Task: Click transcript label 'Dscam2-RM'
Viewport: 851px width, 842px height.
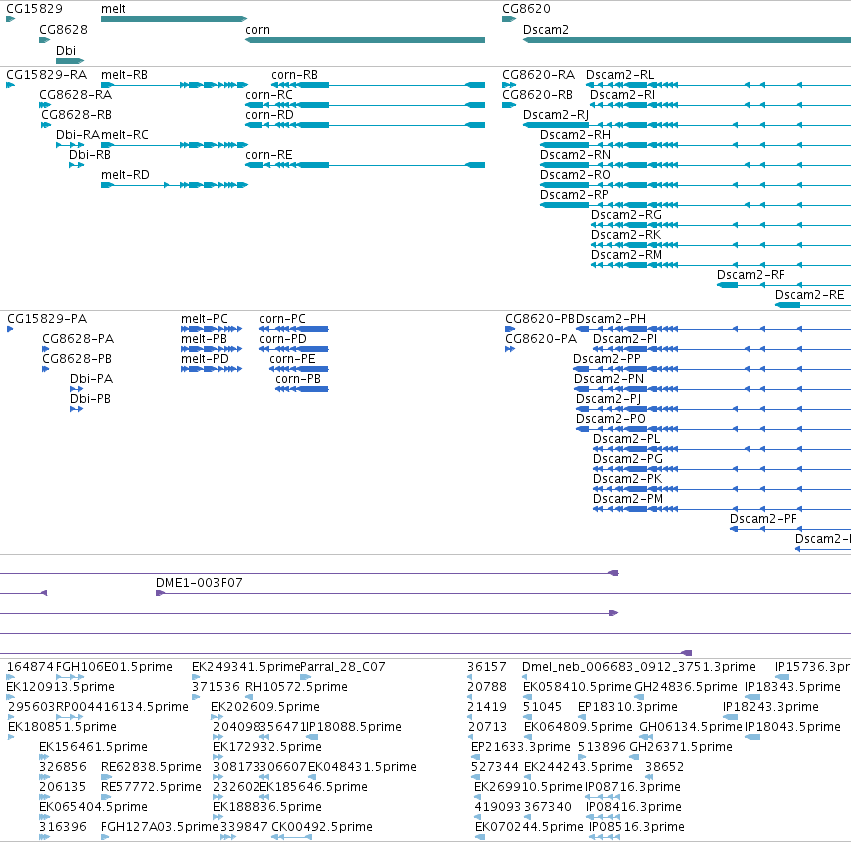Action: (626, 255)
